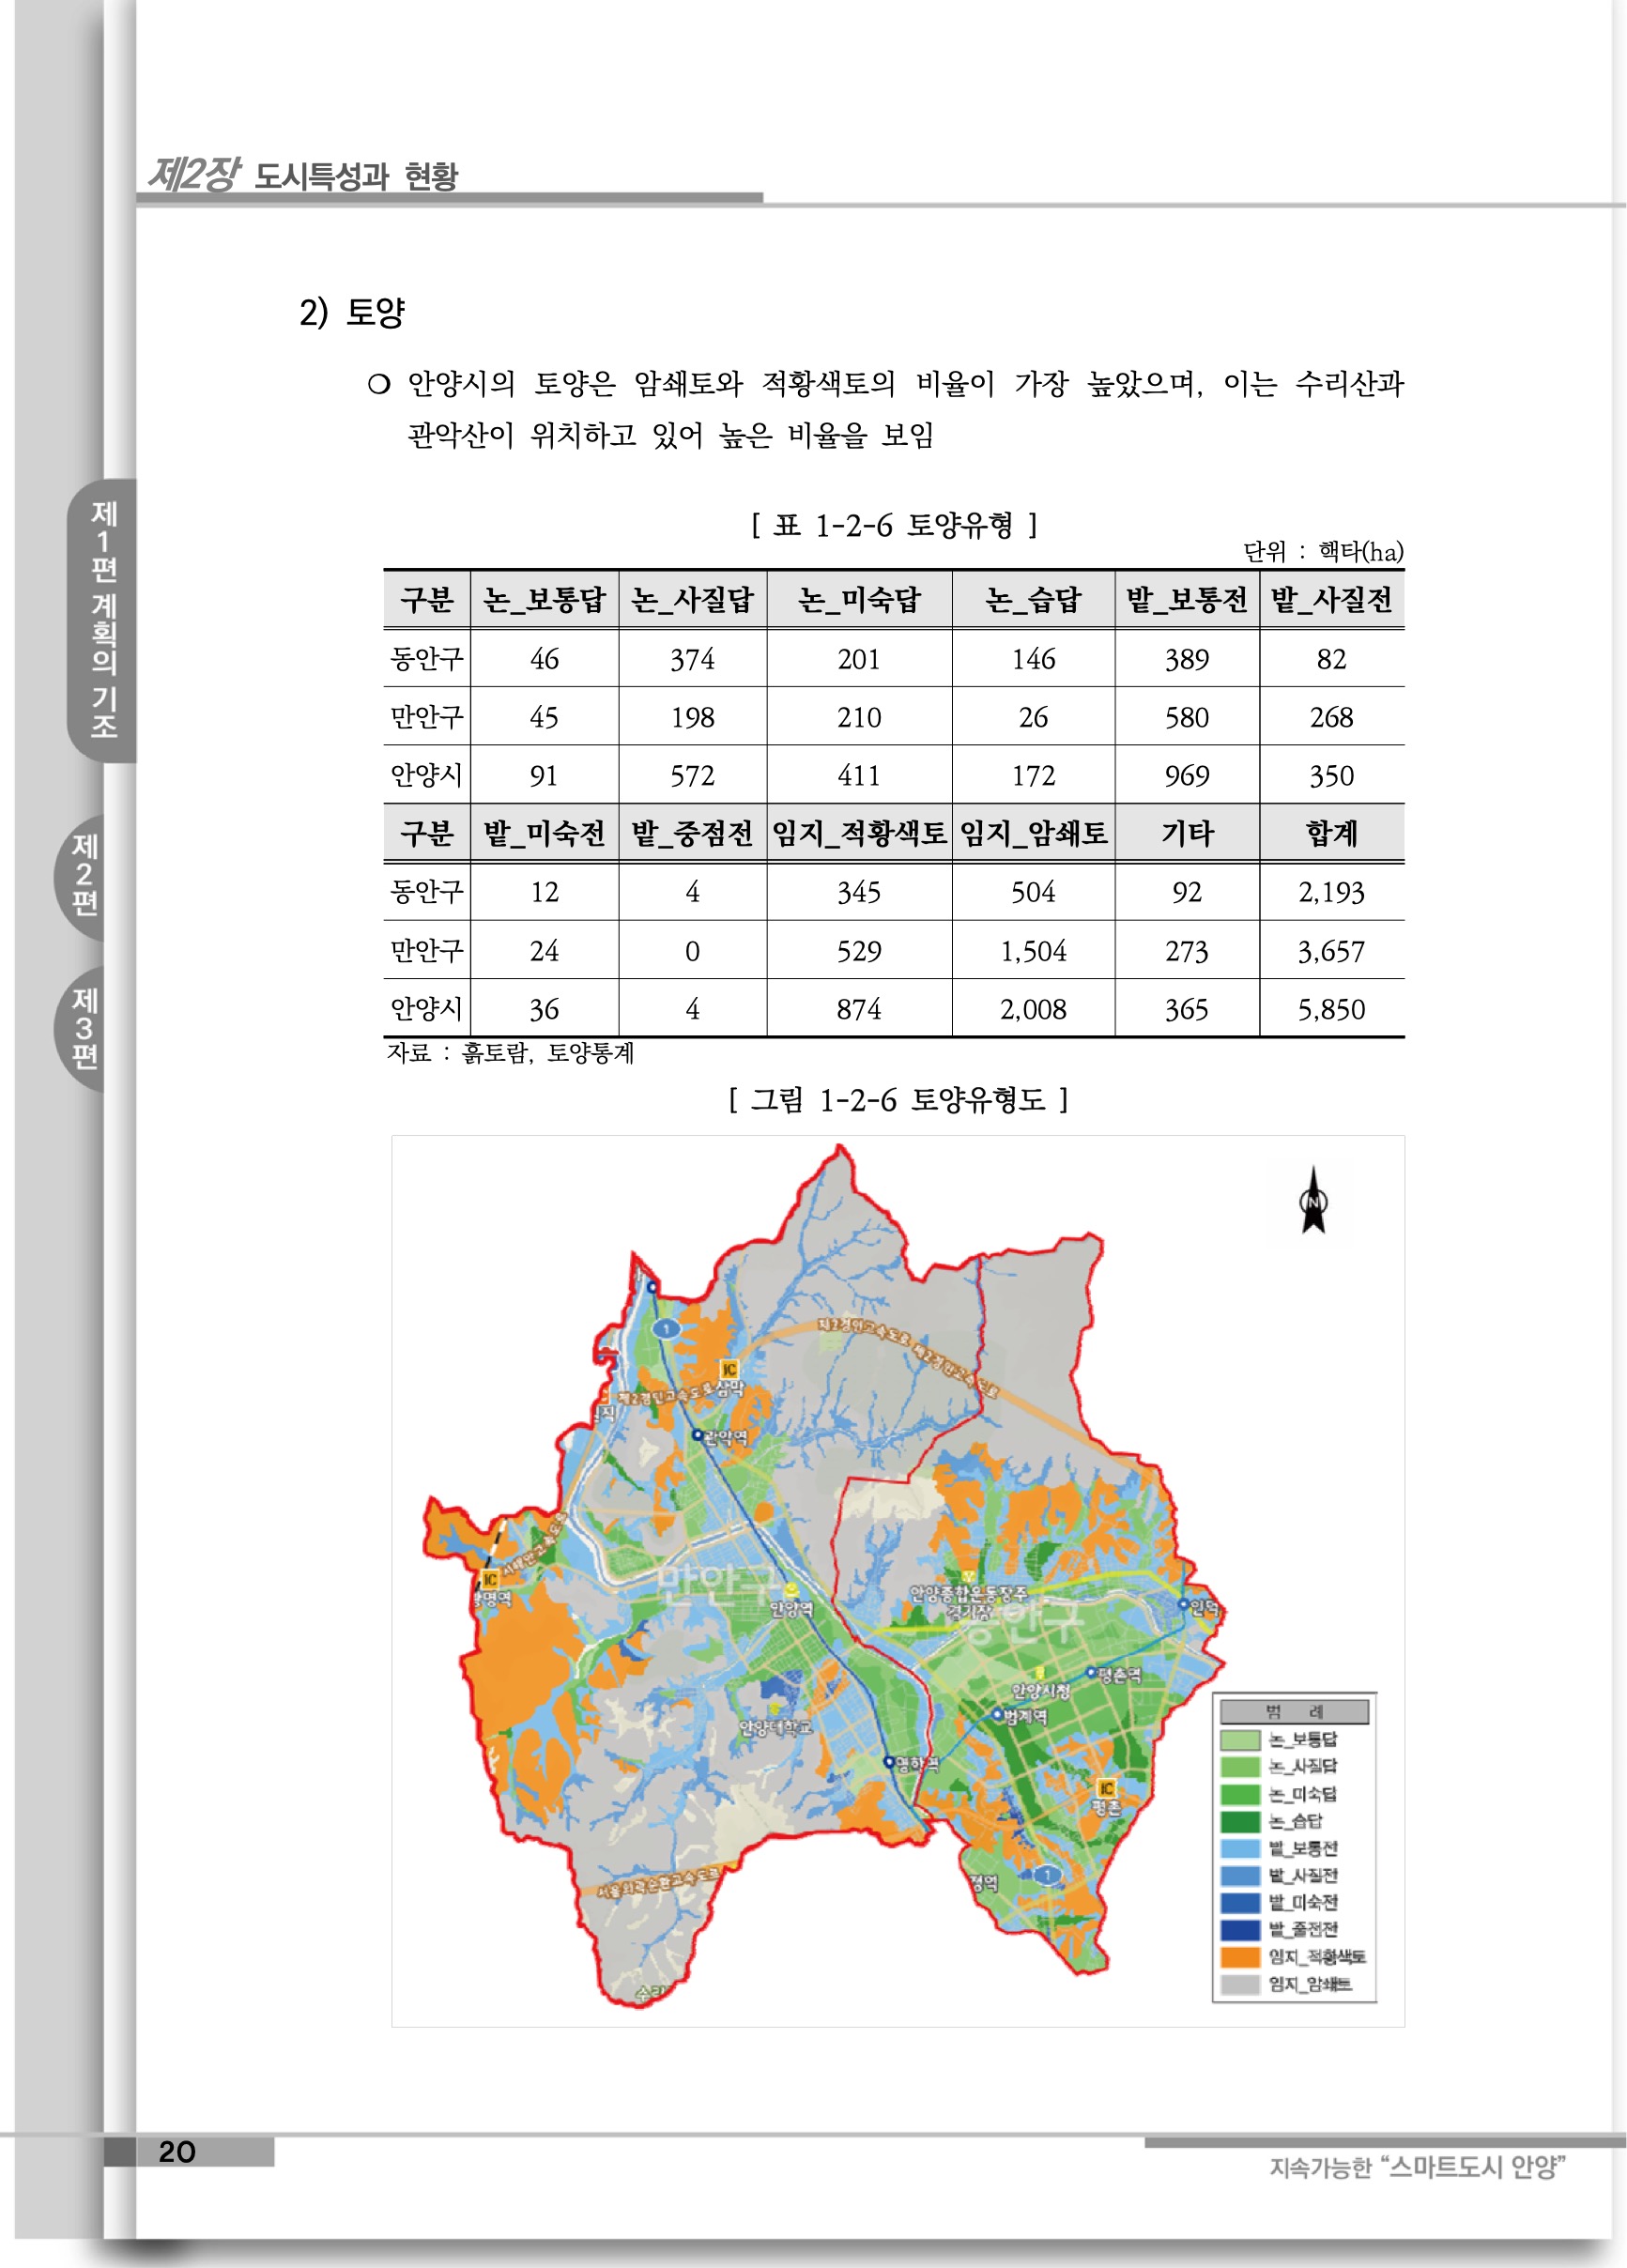Image resolution: width=1627 pixels, height=2268 pixels.
Task: Click the route 1 shield near 삼막 IC
Action: tap(666, 1329)
